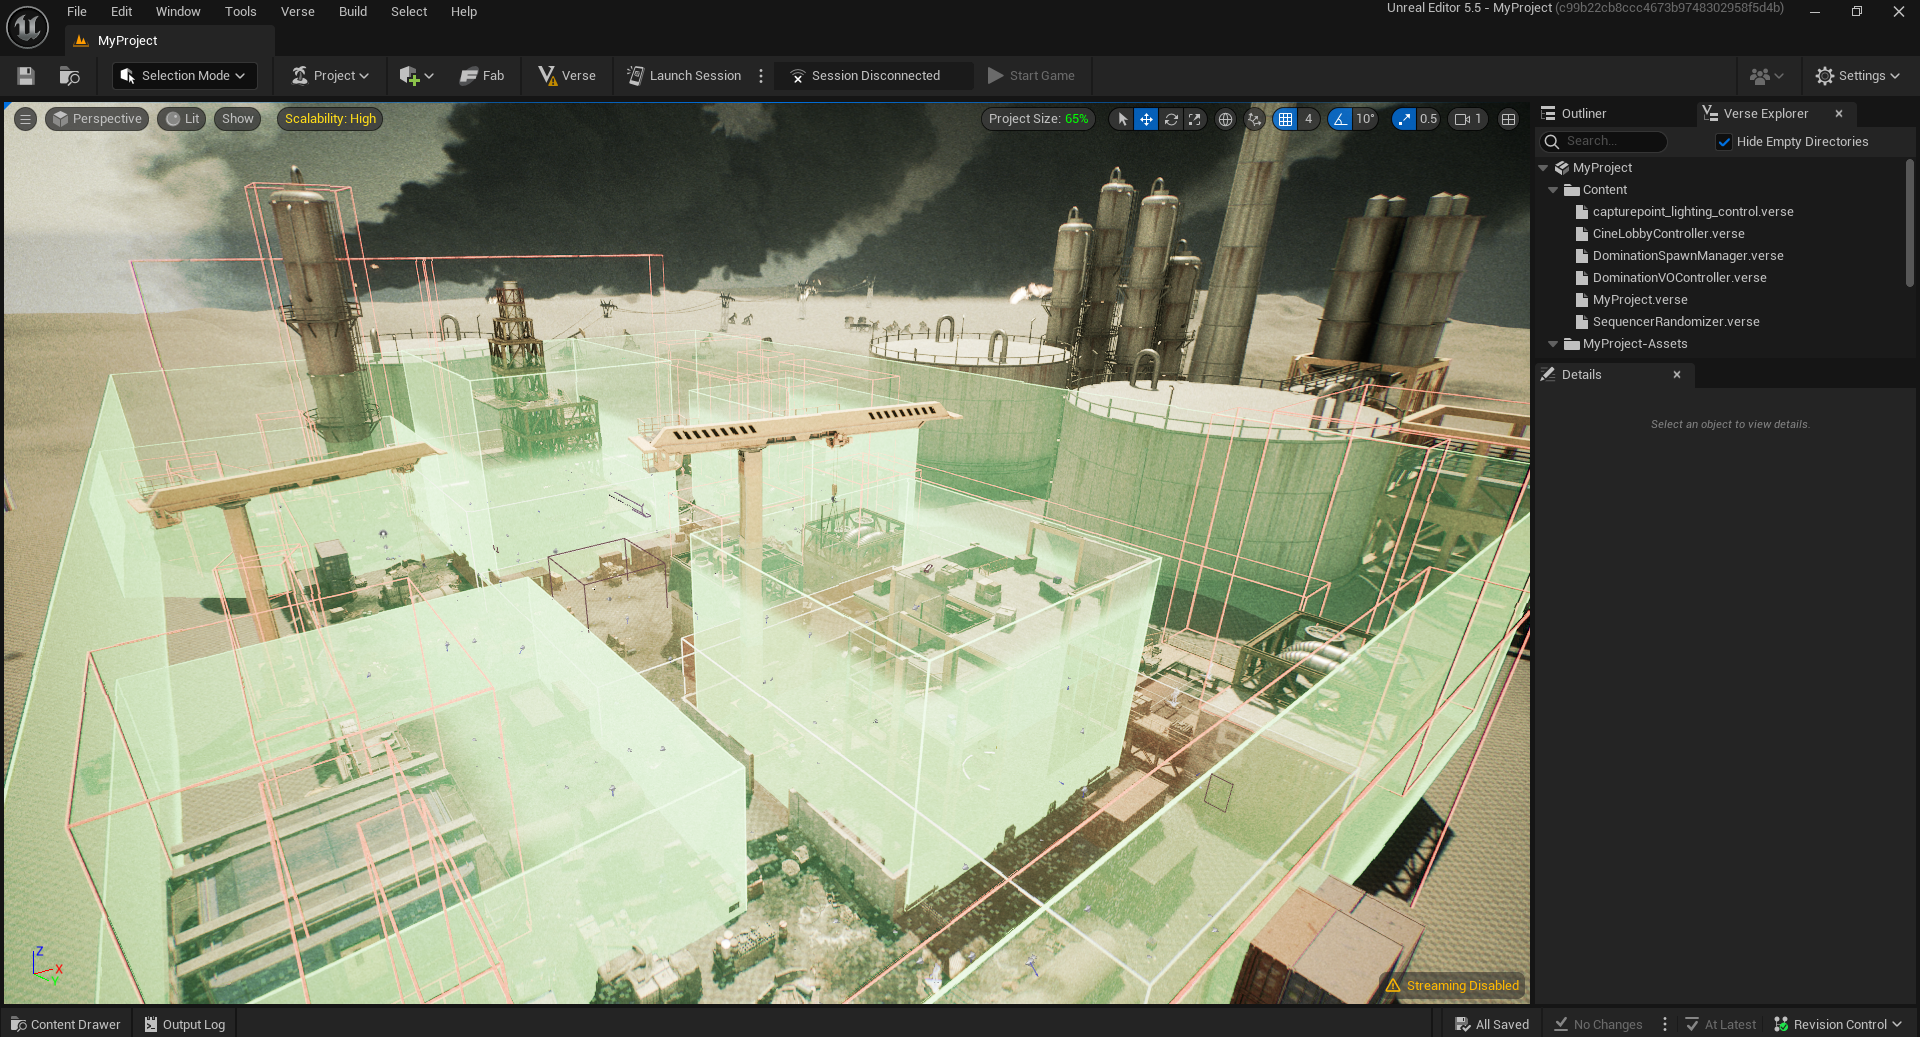Click the surface snapping icon
The width and height of the screenshot is (1920, 1037).
point(1255,119)
